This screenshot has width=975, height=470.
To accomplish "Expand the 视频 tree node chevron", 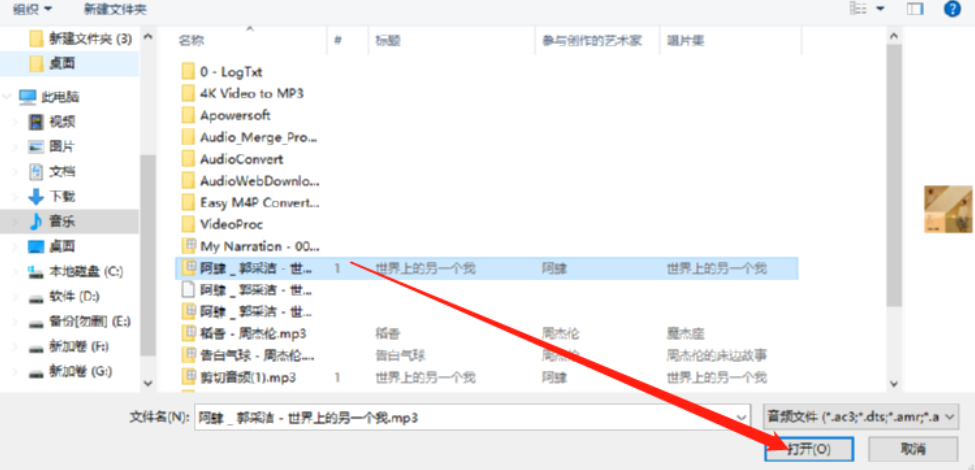I will coord(15,122).
